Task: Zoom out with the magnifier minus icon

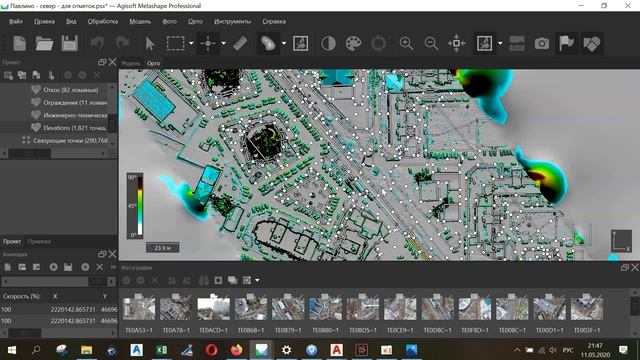Action: [x=431, y=43]
